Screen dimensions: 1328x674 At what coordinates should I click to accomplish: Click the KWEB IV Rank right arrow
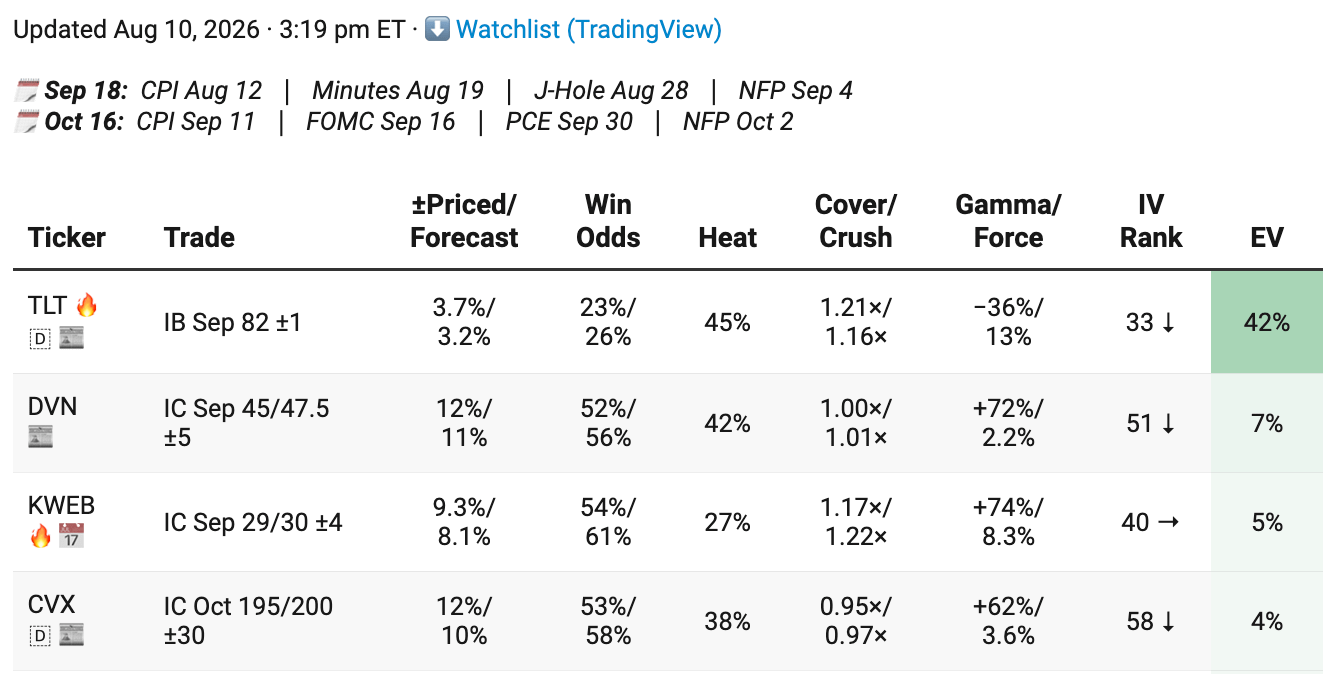coord(1167,522)
